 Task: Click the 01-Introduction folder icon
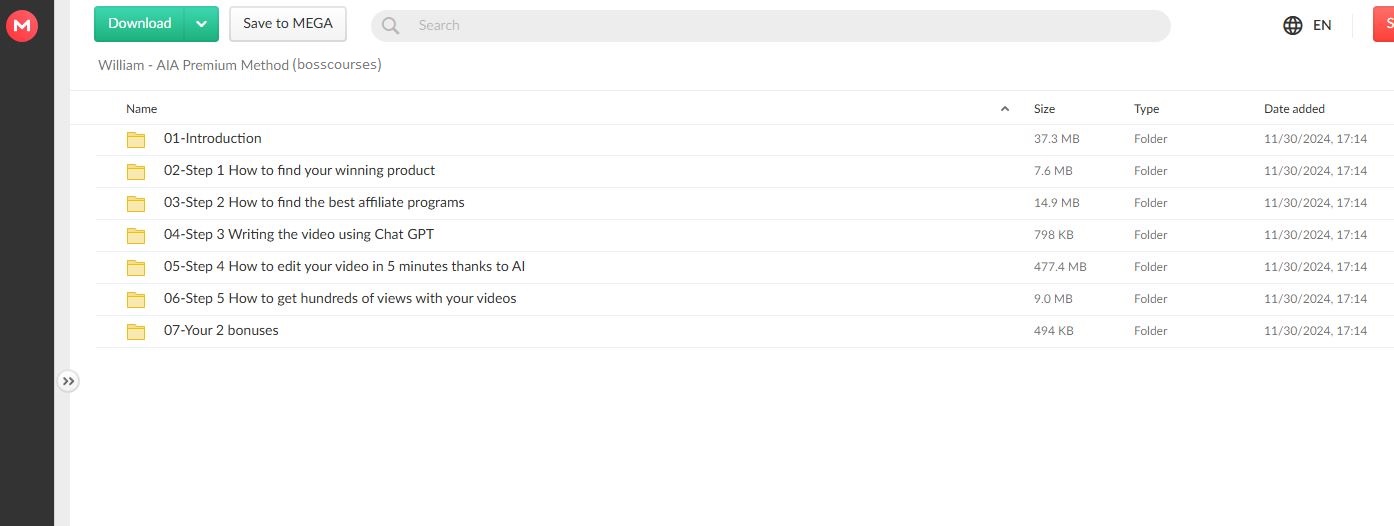tap(136, 140)
